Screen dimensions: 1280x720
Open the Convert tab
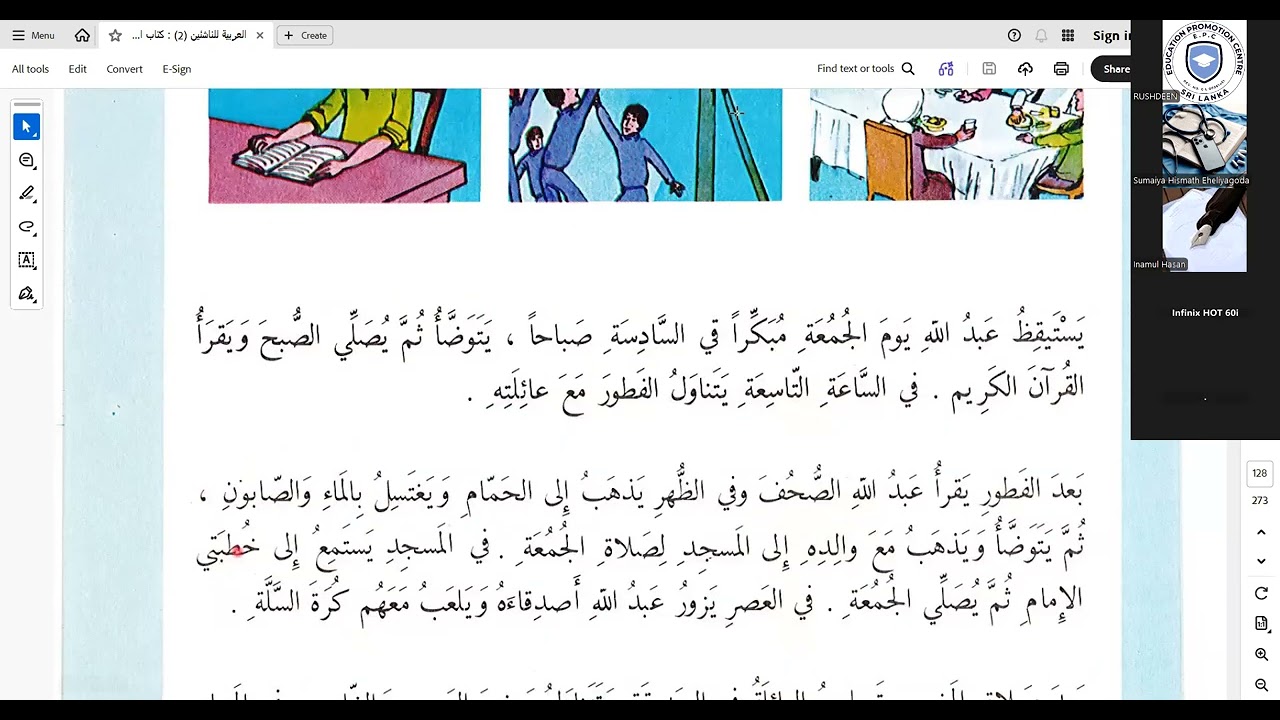point(125,69)
